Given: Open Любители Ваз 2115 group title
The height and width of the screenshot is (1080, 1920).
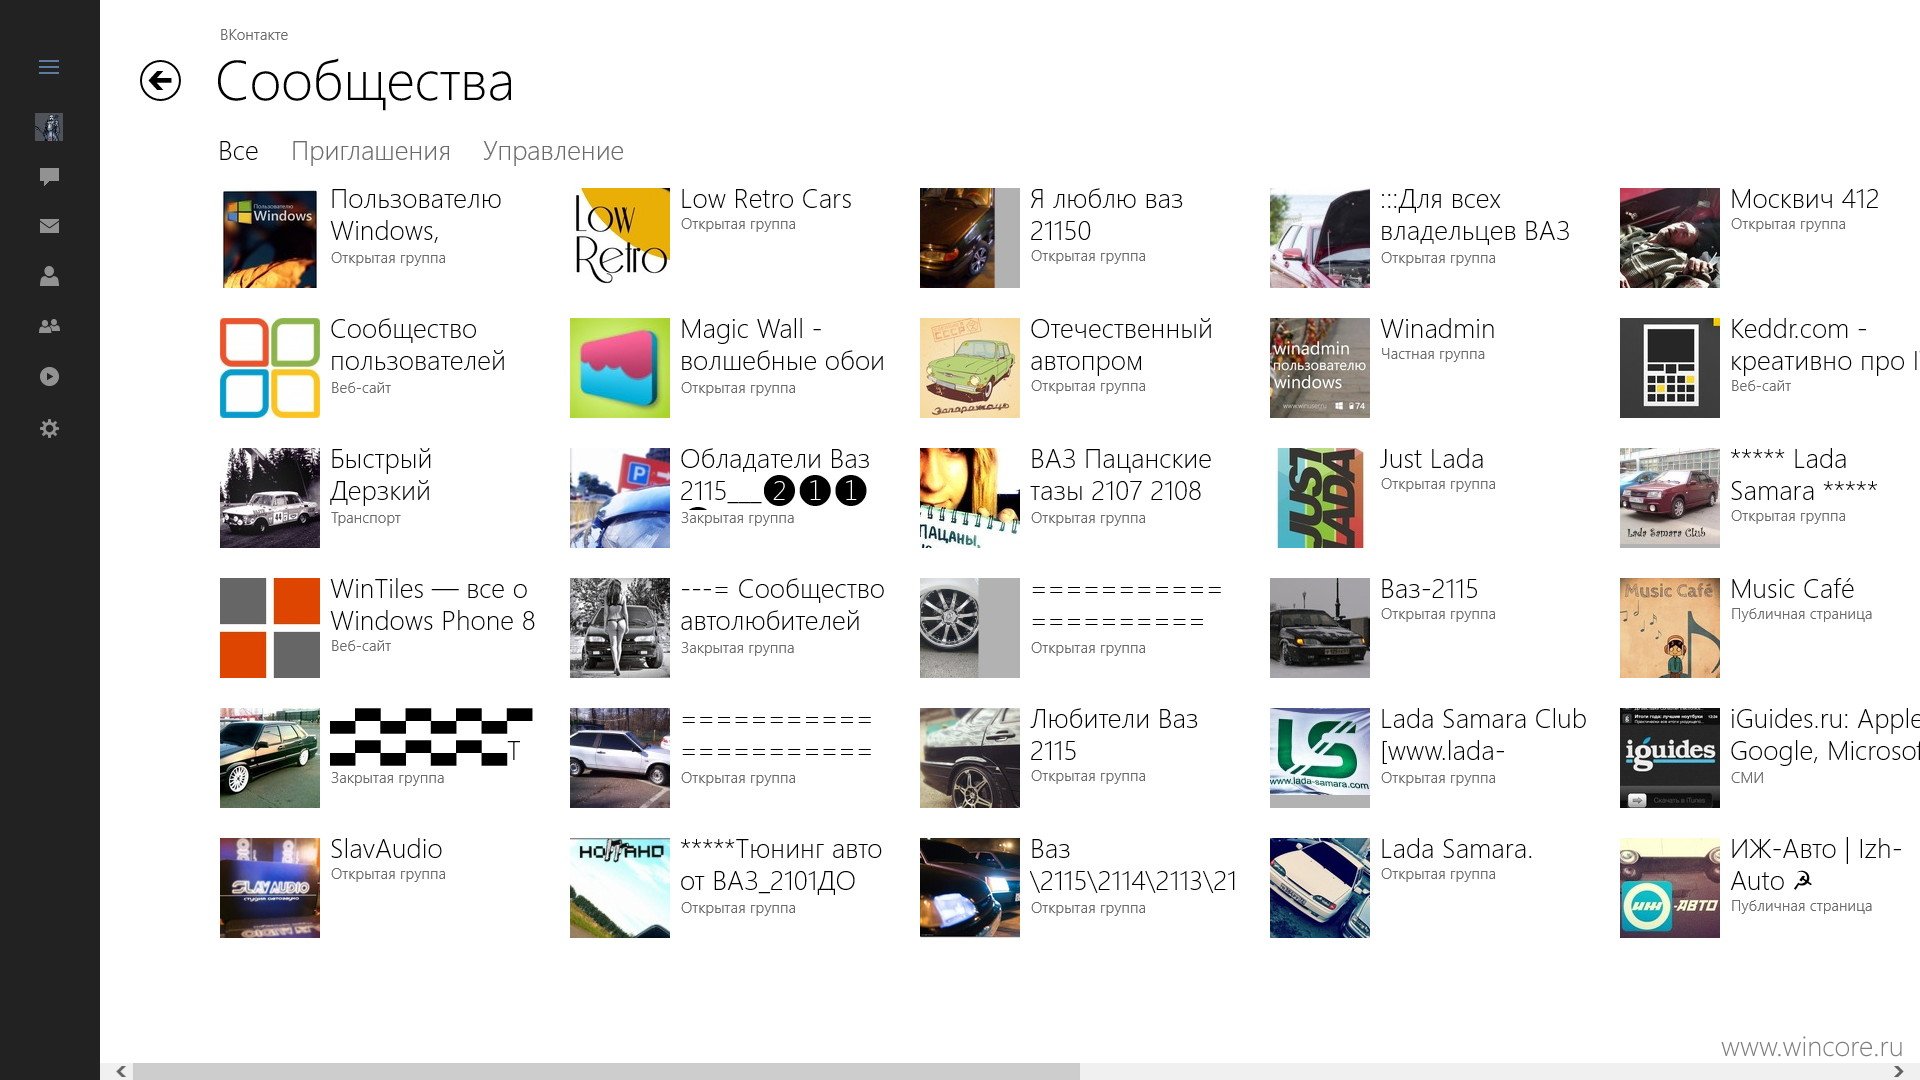Looking at the screenshot, I should [x=1114, y=735].
